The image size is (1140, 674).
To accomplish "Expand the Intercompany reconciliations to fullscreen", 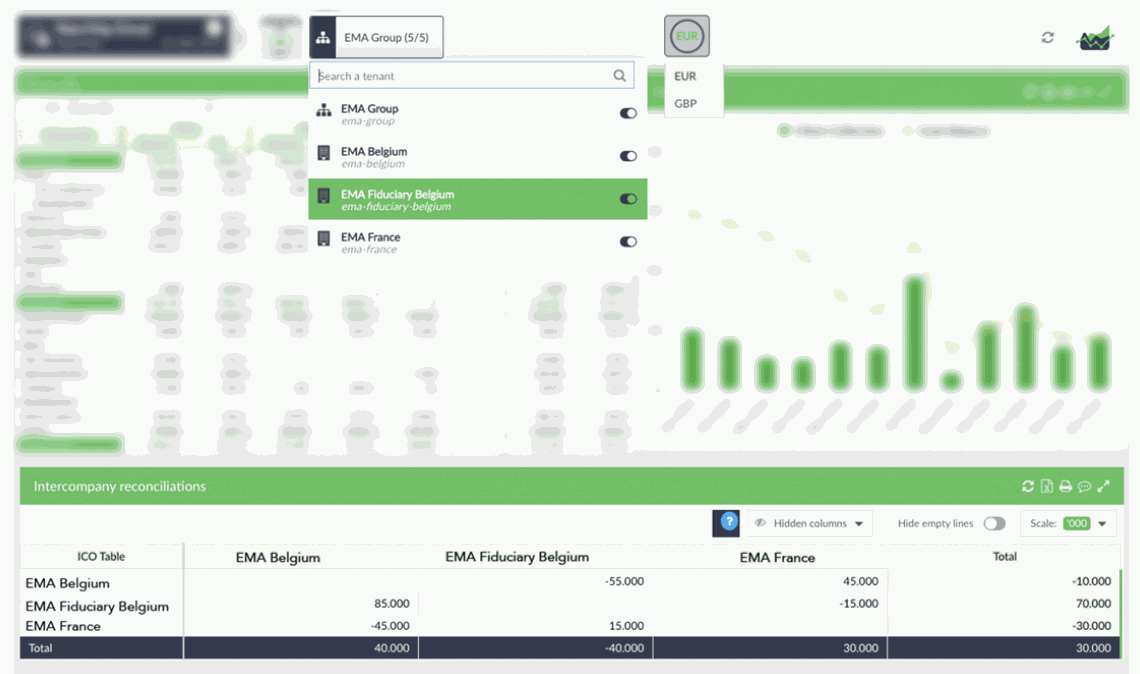I will click(1104, 486).
